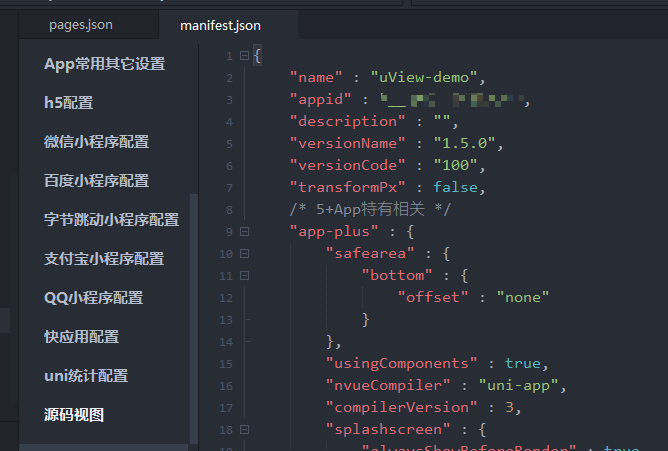The height and width of the screenshot is (451, 668).
Task: Open 字节跳动小程序配置 settings
Action: [112, 220]
